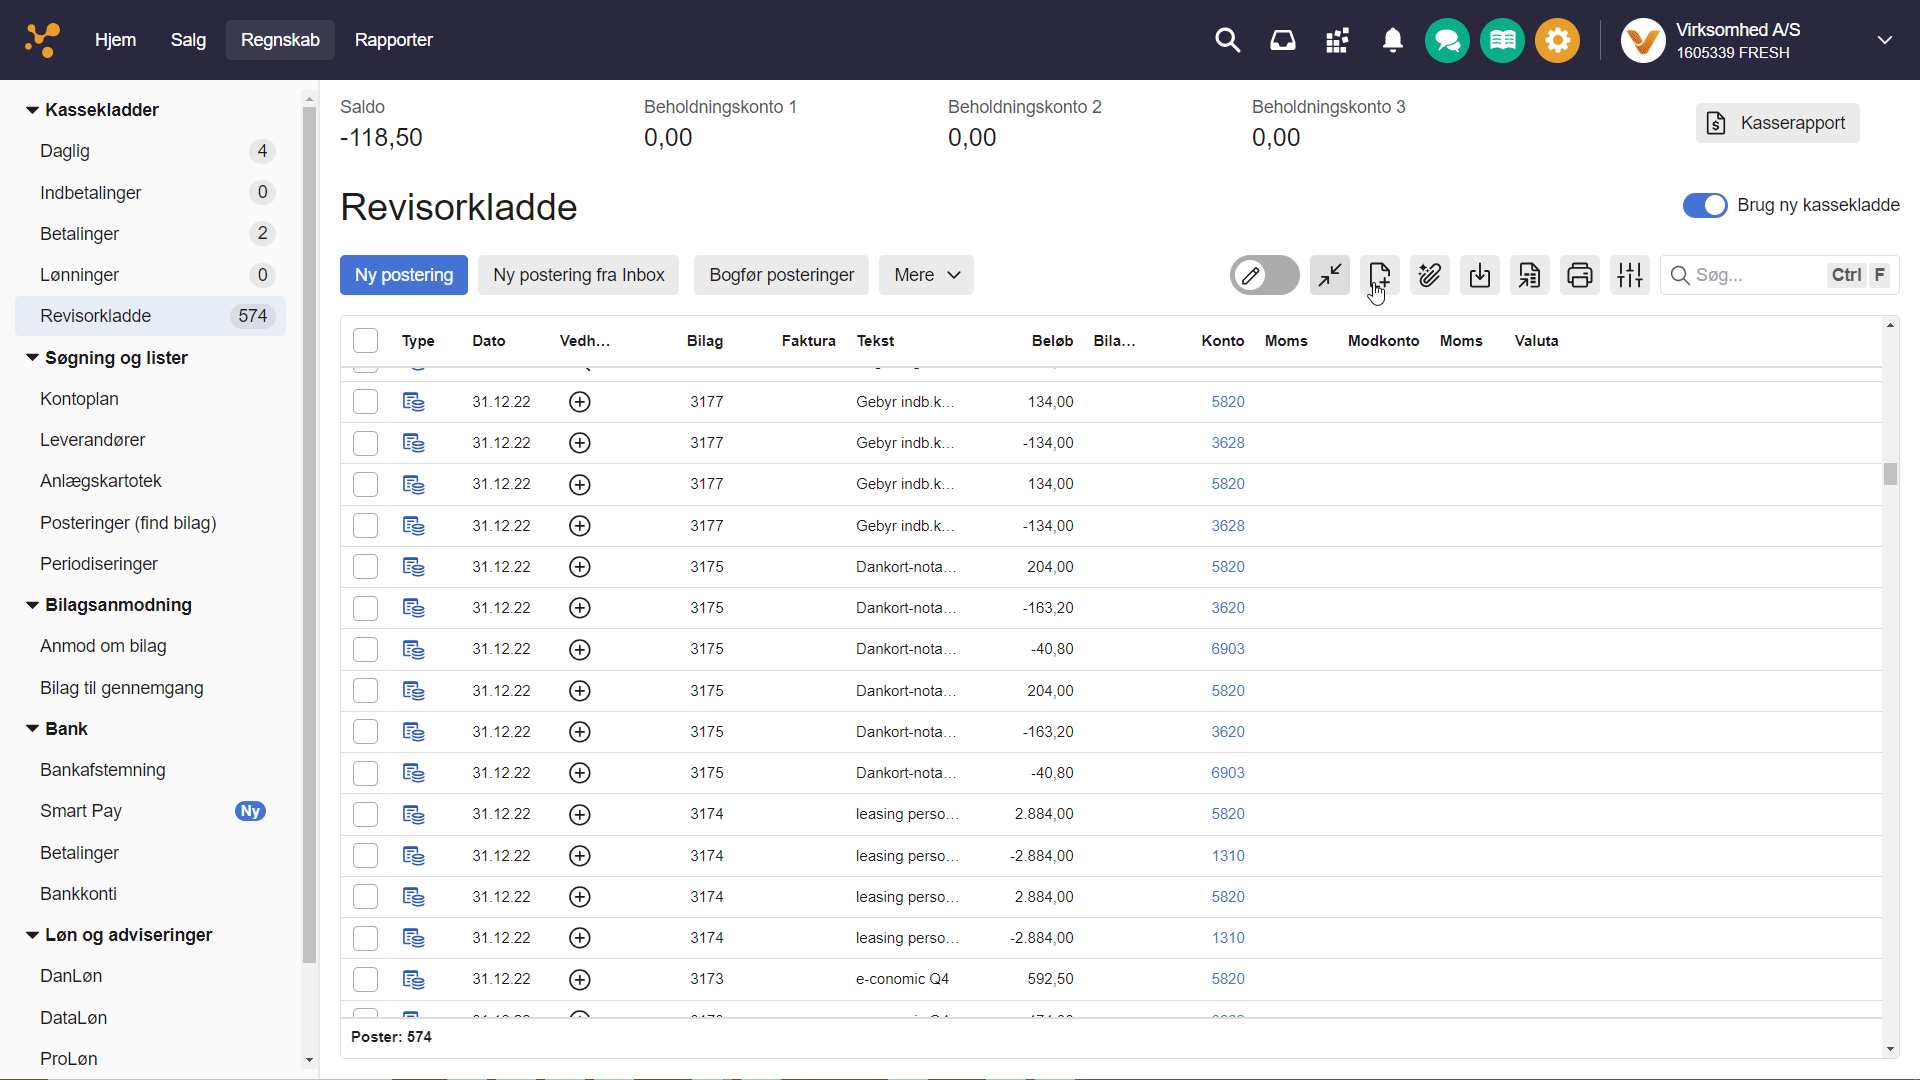Check the select-all checkbox in table header

pyautogui.click(x=365, y=341)
